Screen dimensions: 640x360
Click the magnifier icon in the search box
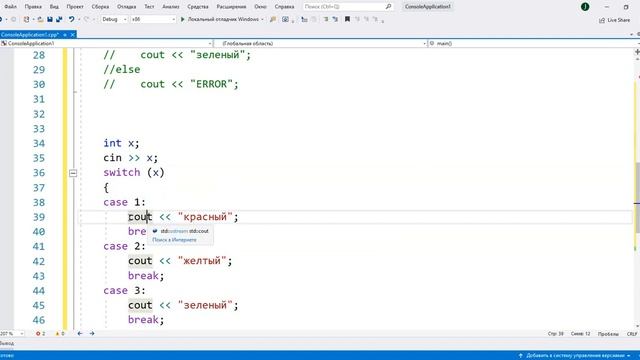(x=388, y=7)
